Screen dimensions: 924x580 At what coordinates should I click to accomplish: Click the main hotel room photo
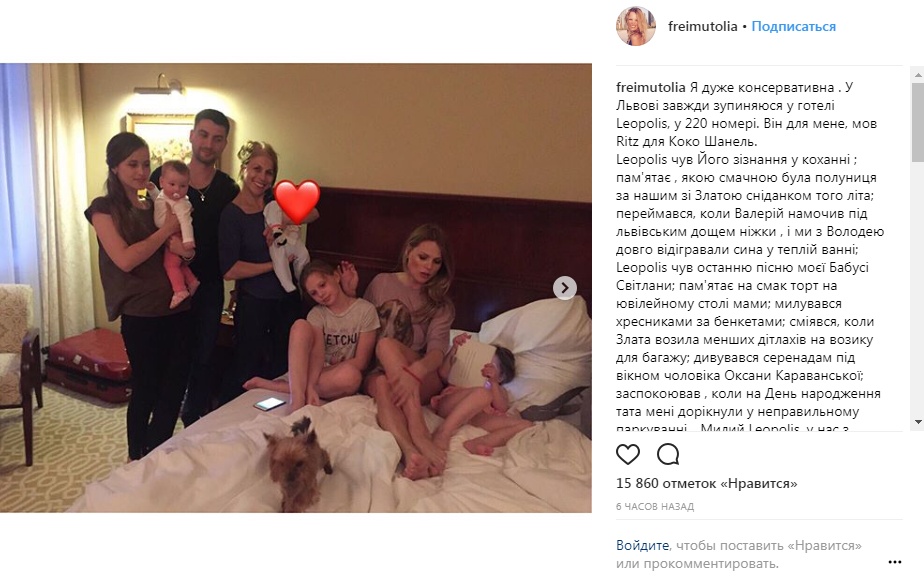[x=296, y=288]
